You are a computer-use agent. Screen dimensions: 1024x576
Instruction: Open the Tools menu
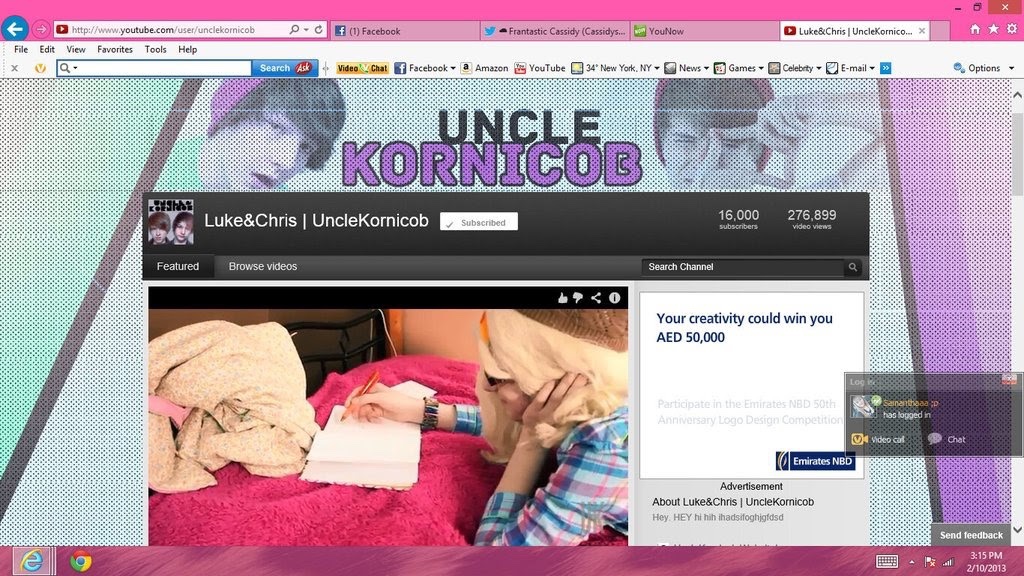coord(155,50)
